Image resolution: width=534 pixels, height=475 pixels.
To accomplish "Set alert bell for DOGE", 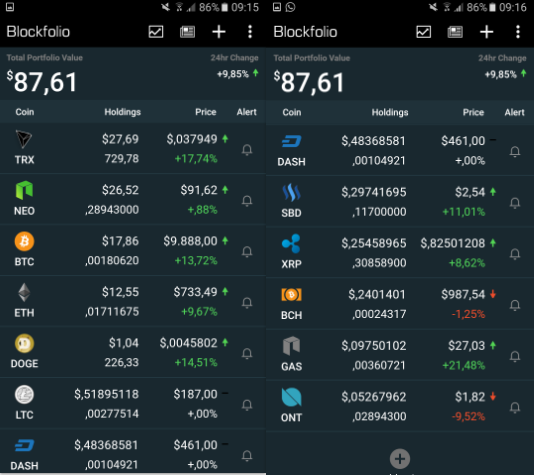I will pos(247,353).
